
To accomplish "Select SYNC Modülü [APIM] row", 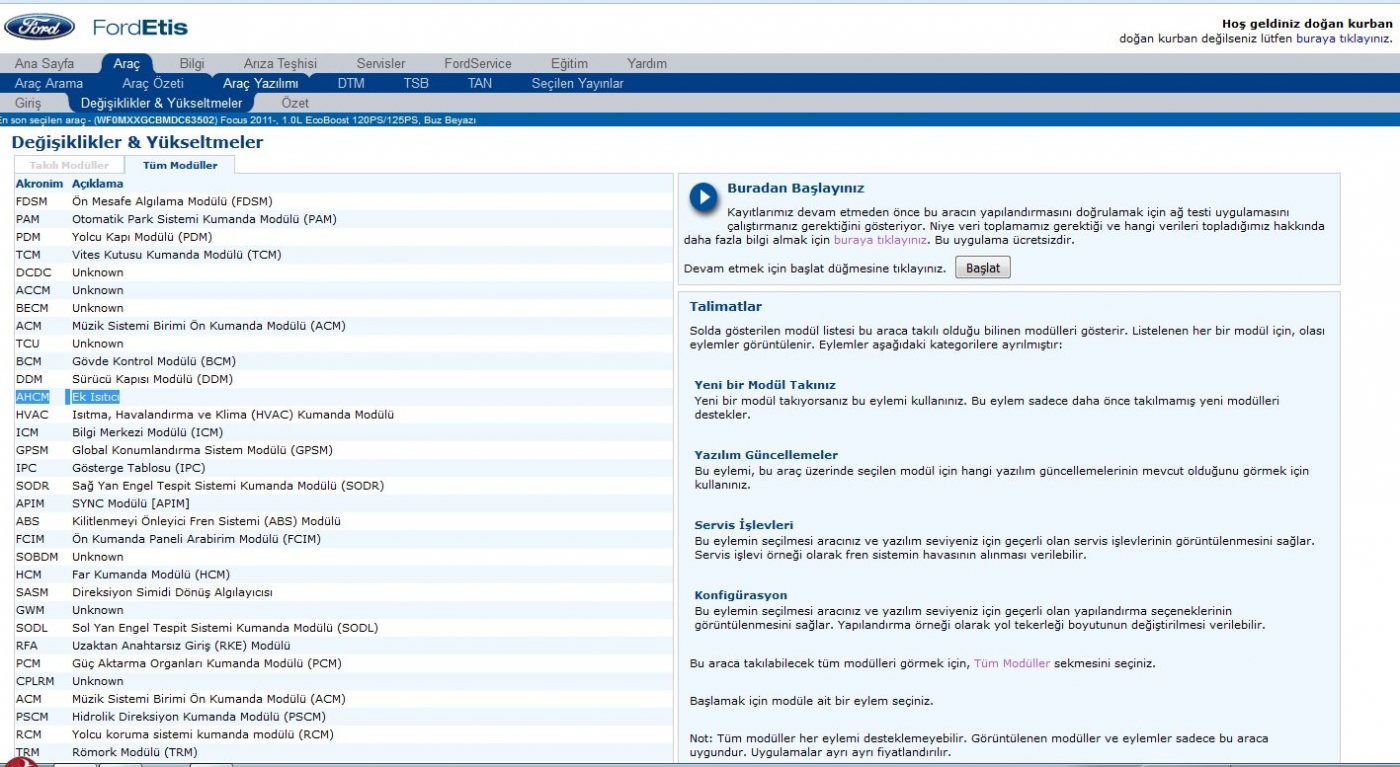I will coord(343,503).
